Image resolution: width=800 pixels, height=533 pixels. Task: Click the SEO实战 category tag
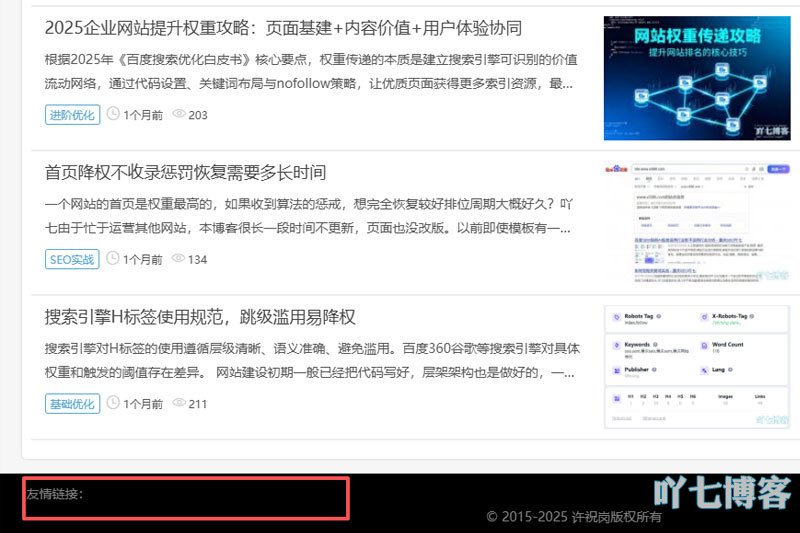(72, 259)
